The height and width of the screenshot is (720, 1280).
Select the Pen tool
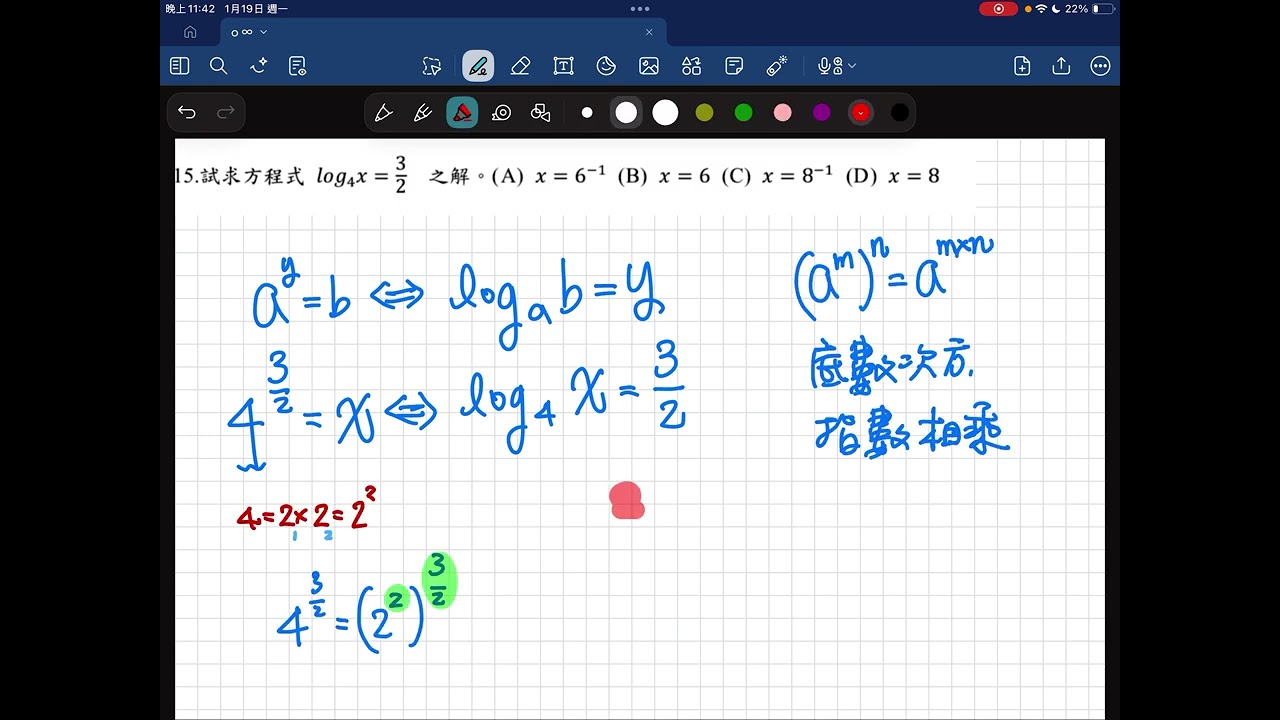478,66
